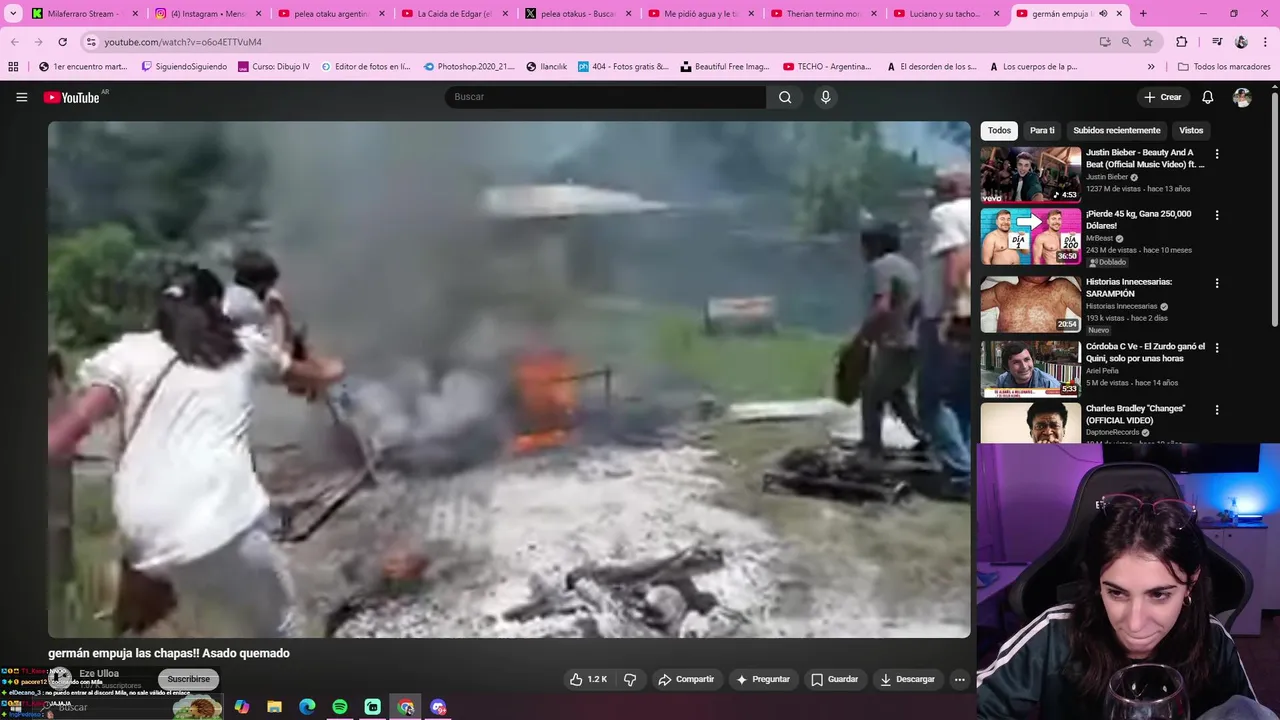The height and width of the screenshot is (720, 1280).
Task: Open YouTube notifications bell
Action: pos(1208,97)
